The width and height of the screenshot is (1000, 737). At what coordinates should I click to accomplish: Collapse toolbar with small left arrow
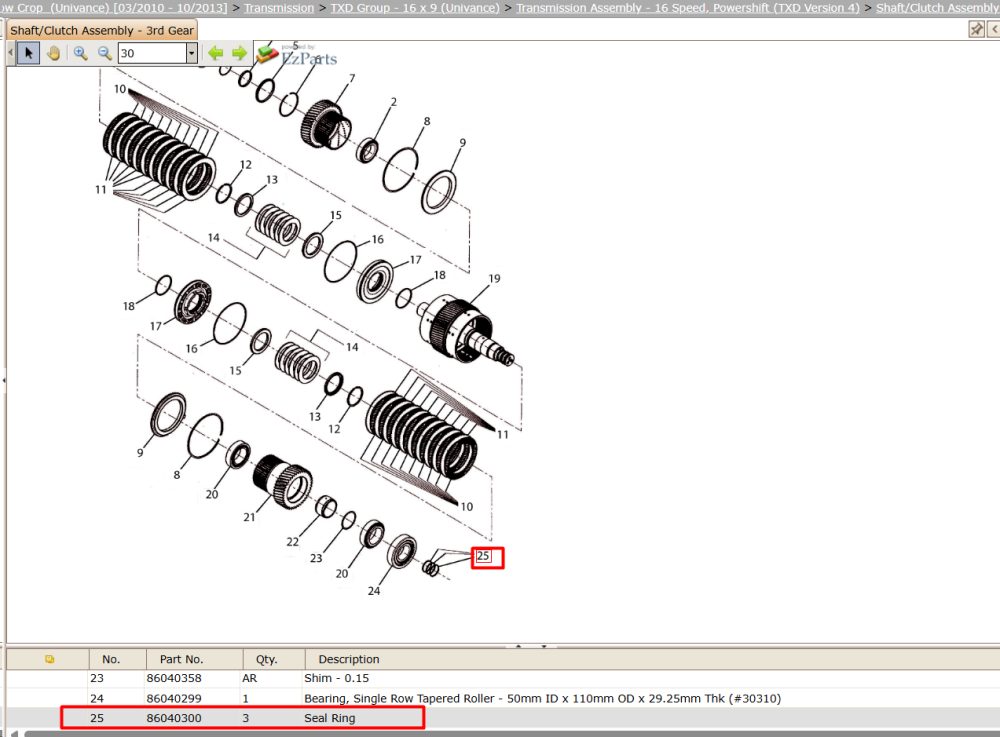tap(11, 54)
